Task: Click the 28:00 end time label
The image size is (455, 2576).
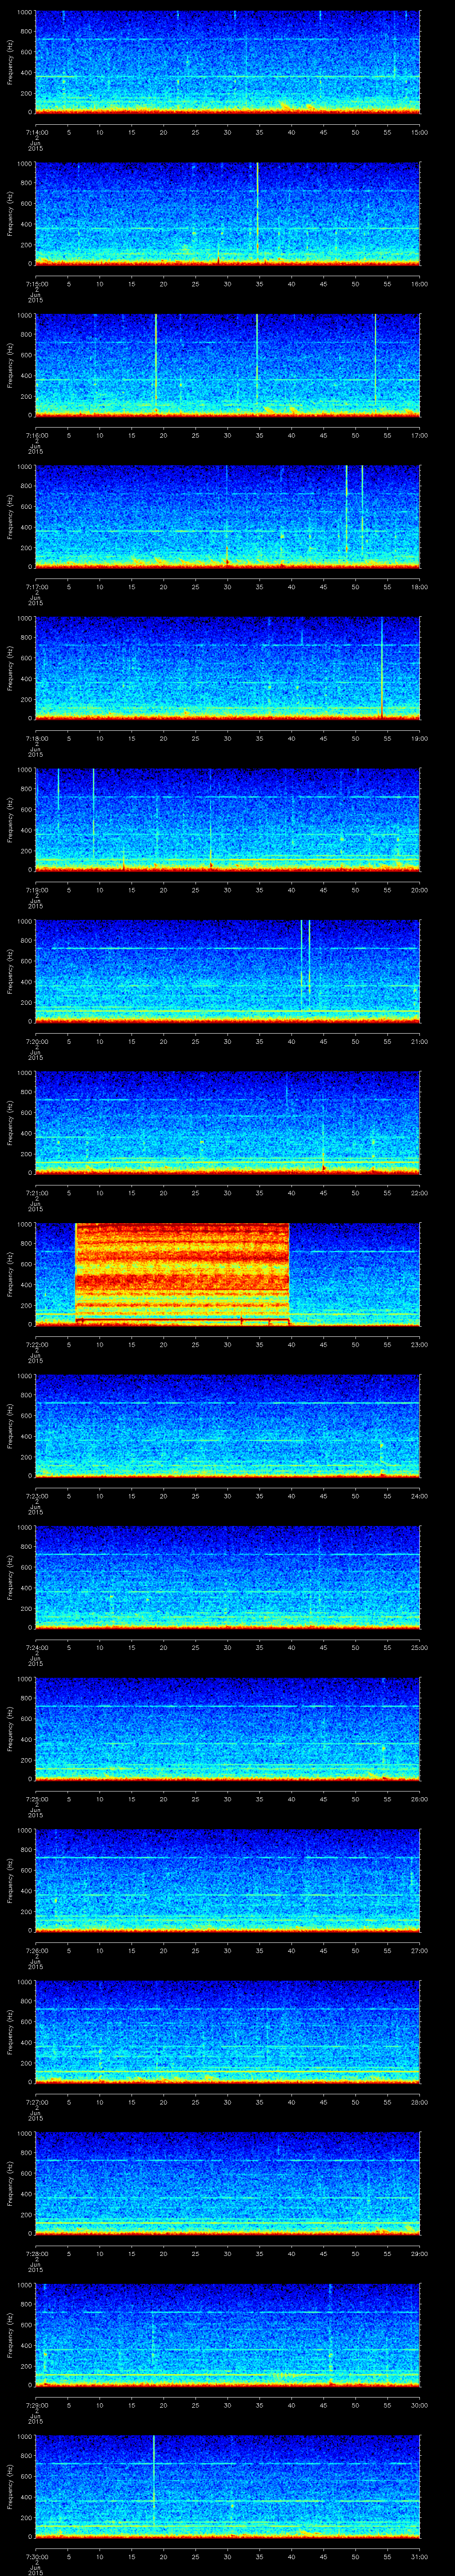Action: pos(419,2101)
